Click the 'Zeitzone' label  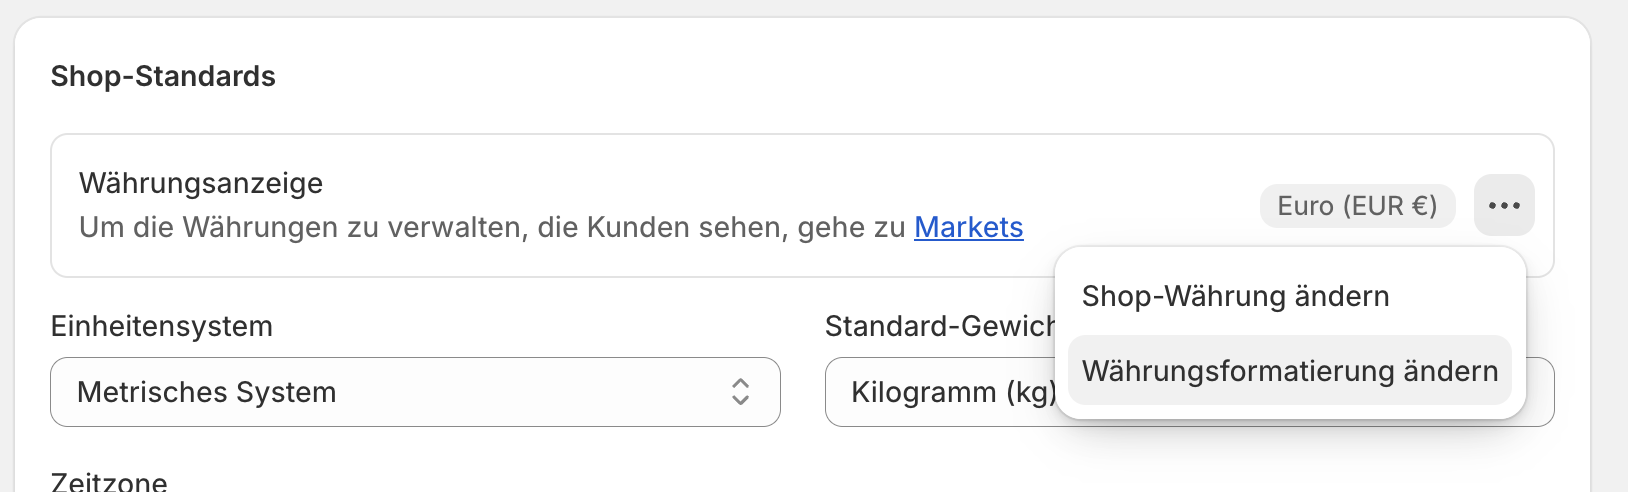[x=109, y=481]
